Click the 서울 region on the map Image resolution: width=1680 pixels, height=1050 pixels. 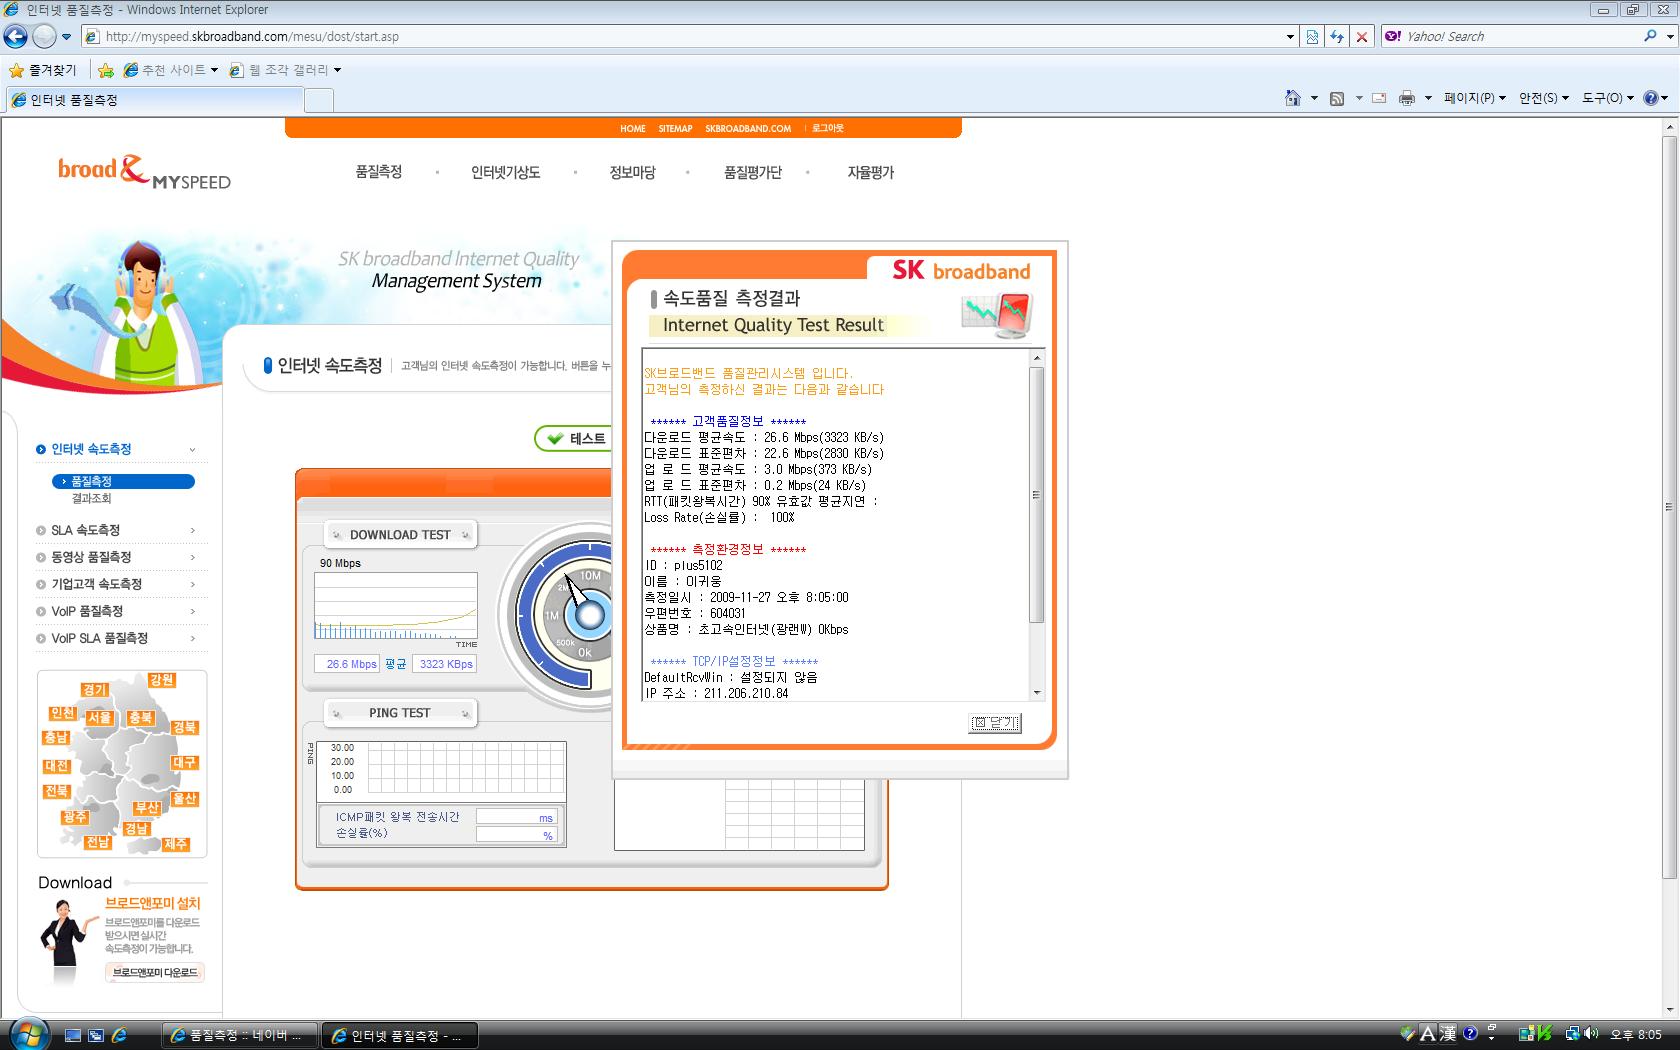tap(99, 718)
